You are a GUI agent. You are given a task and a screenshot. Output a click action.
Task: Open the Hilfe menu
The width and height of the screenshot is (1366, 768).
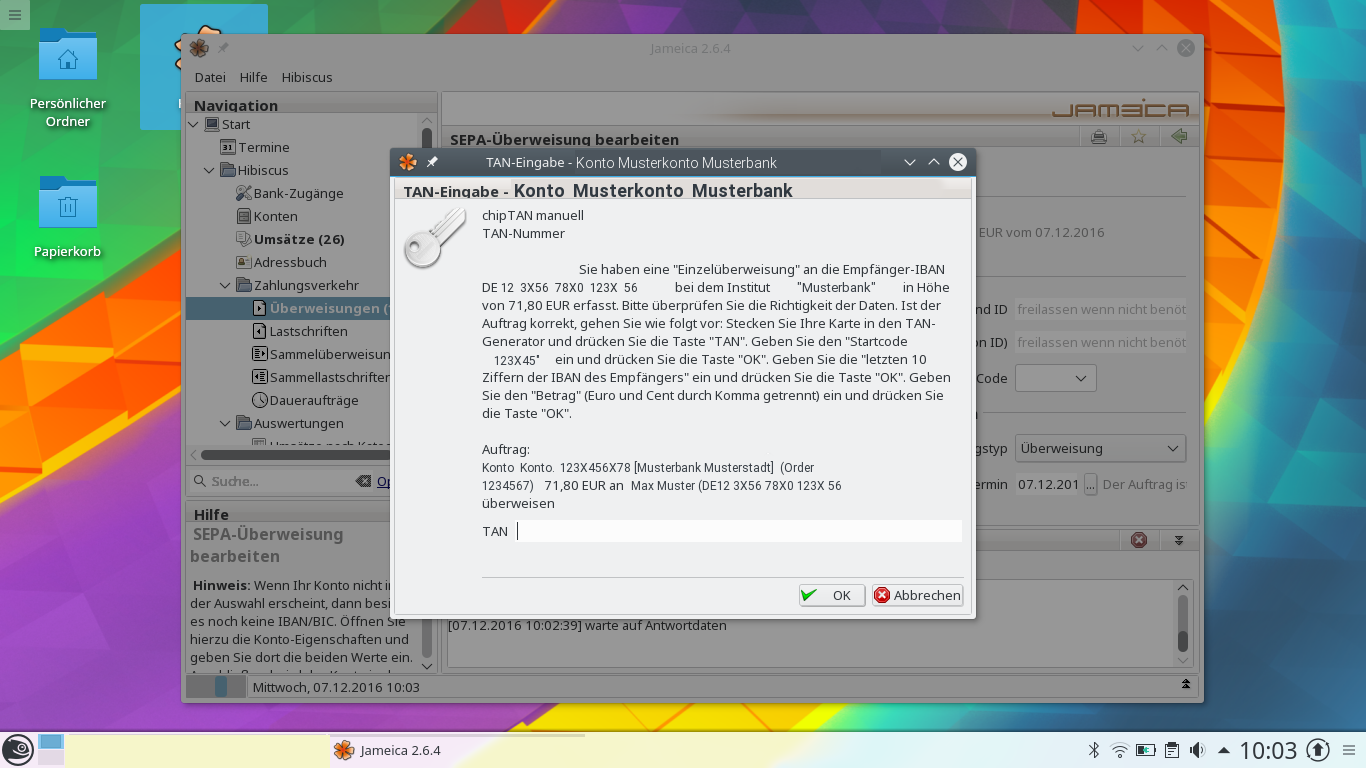tap(253, 77)
